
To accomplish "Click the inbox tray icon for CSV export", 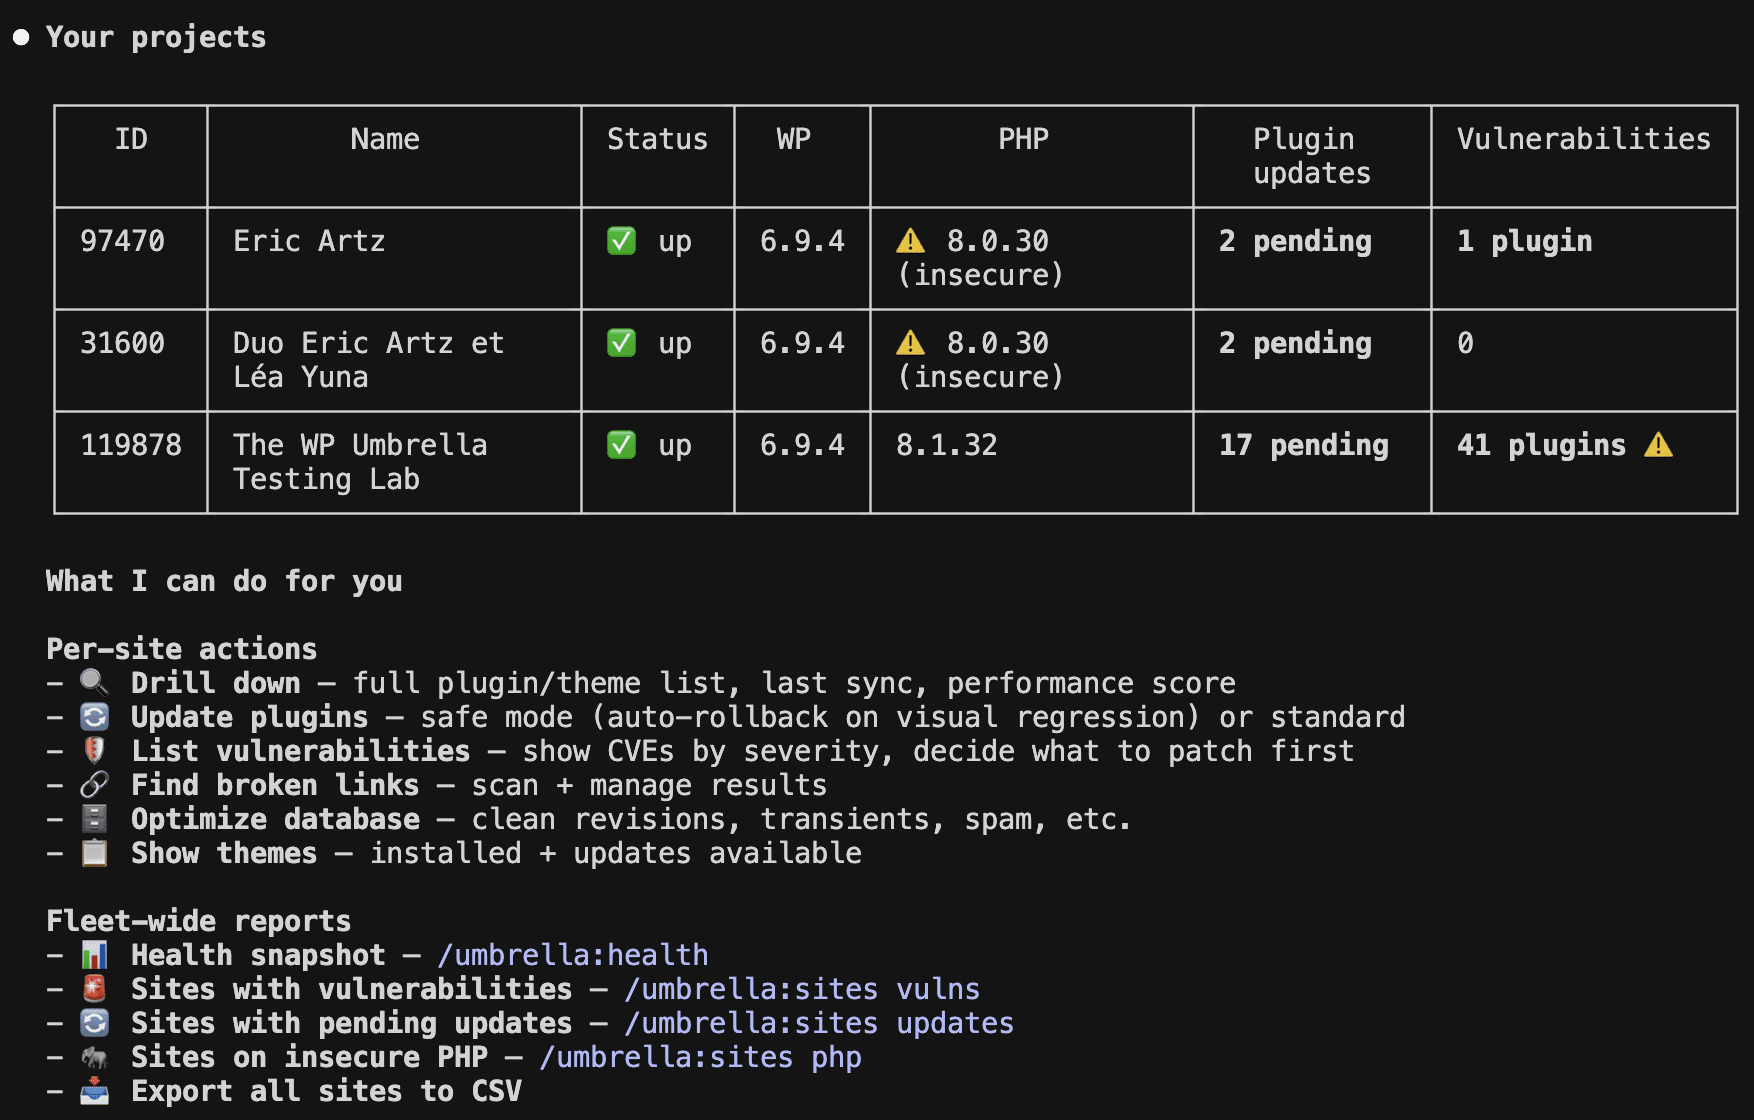I will (94, 1091).
